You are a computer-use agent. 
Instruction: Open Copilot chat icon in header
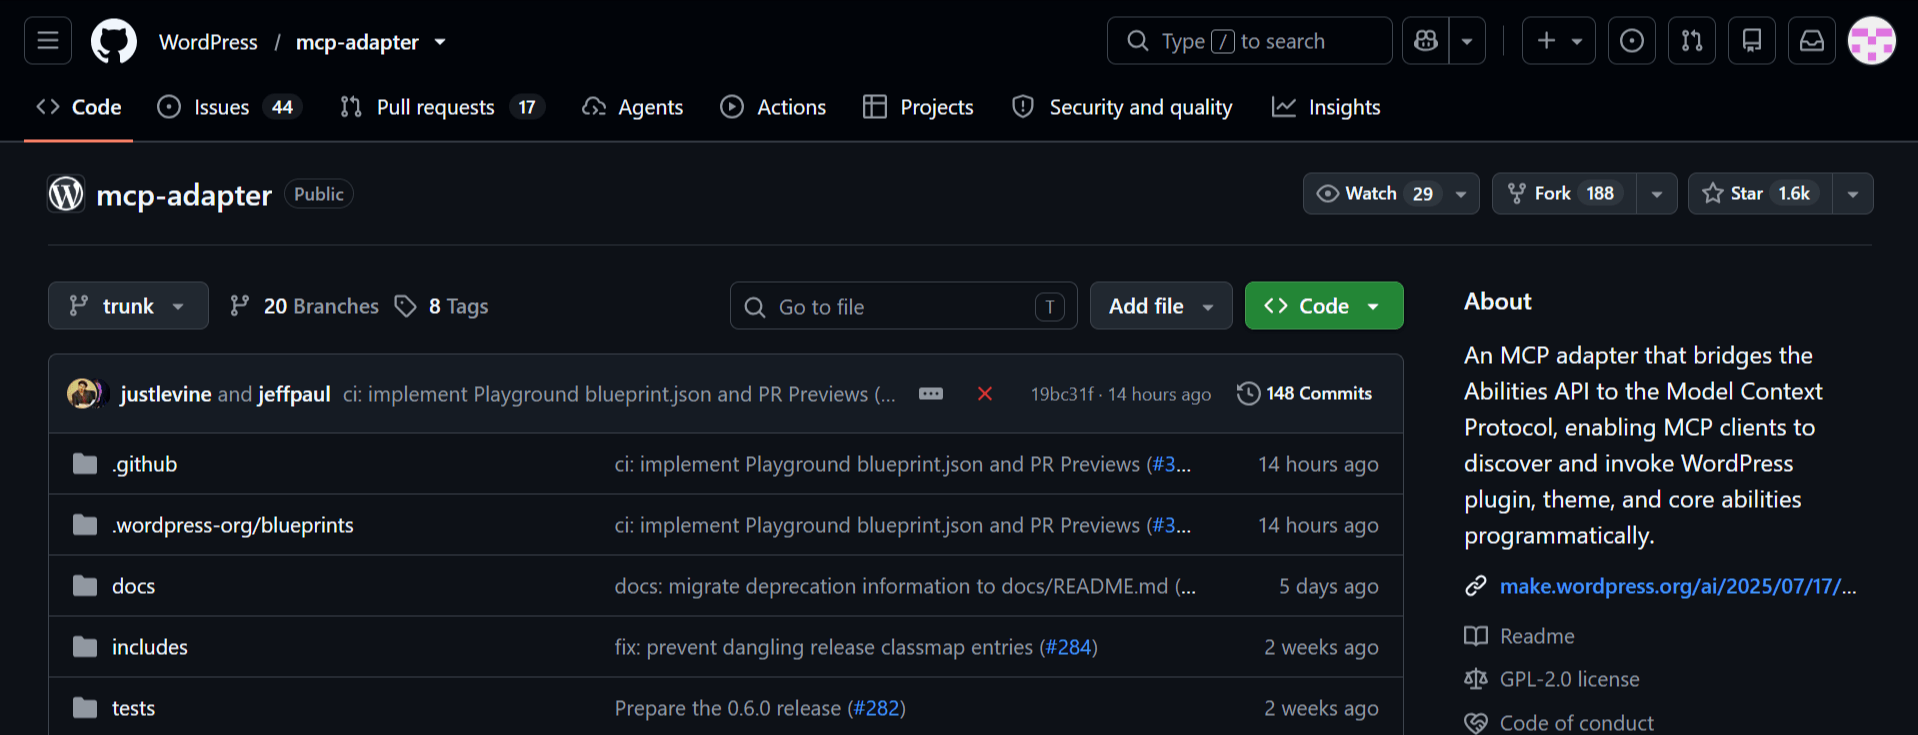1426,41
